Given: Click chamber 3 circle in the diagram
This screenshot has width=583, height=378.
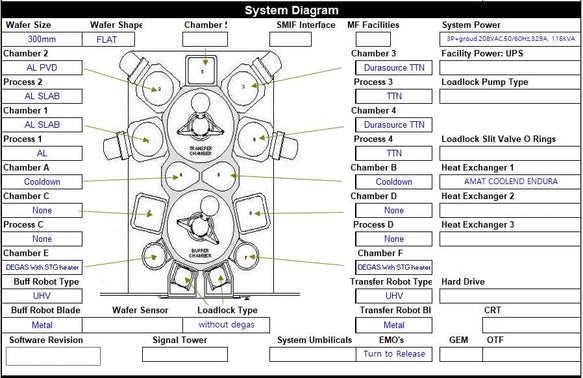Looking at the screenshot, I should click(242, 87).
